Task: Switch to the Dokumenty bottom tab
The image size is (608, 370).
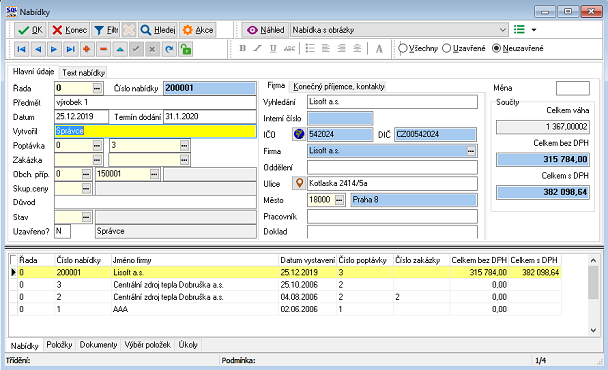Action: (x=98, y=345)
